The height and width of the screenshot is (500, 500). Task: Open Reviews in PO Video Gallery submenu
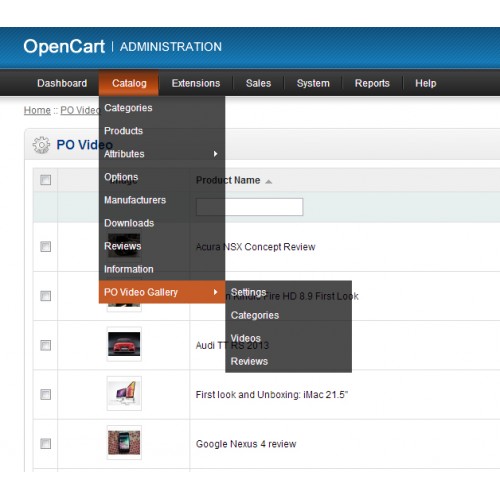point(289,361)
